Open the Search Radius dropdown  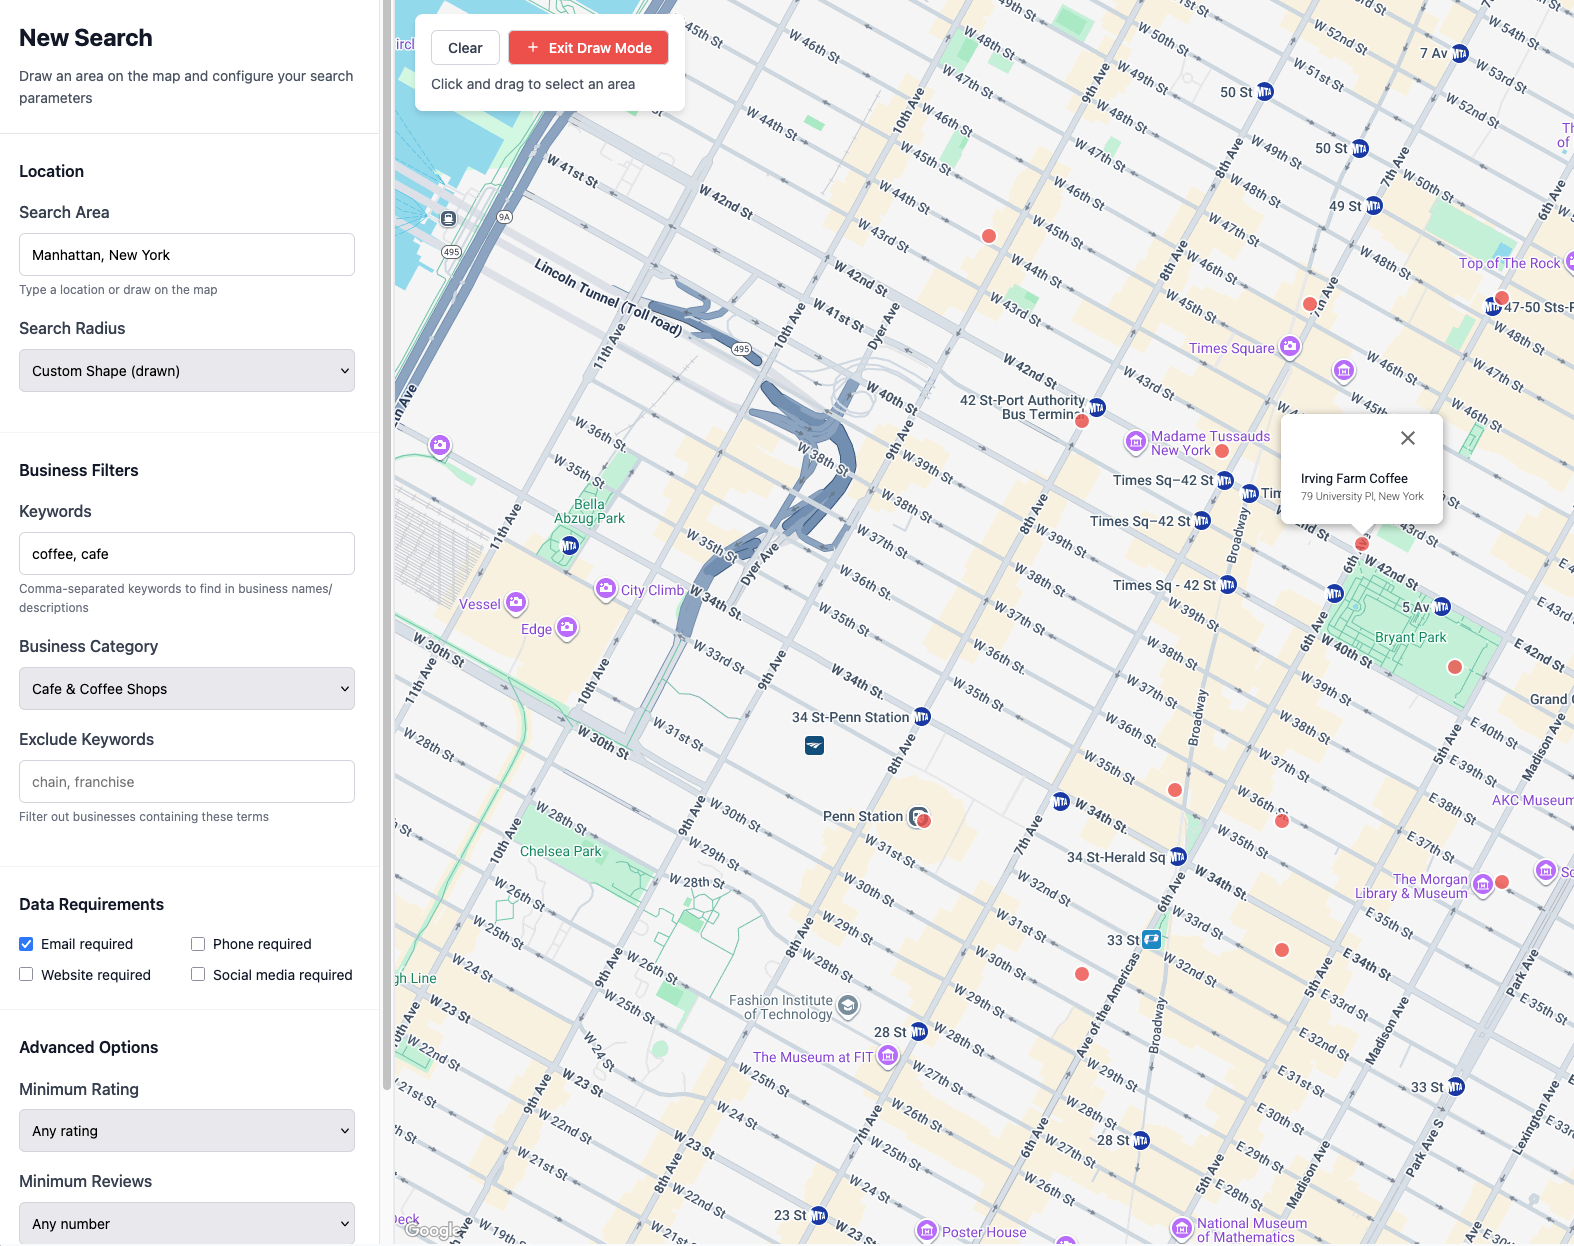[187, 371]
